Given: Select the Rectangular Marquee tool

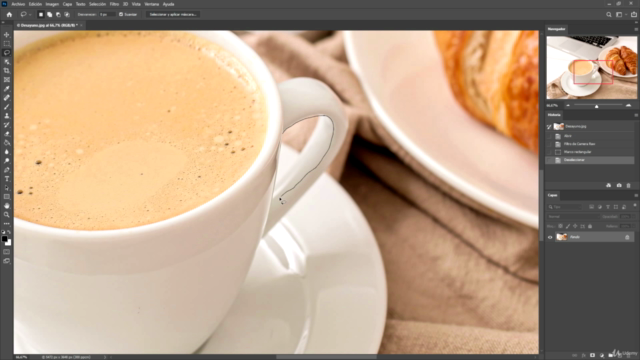Looking at the screenshot, I should click(x=7, y=44).
